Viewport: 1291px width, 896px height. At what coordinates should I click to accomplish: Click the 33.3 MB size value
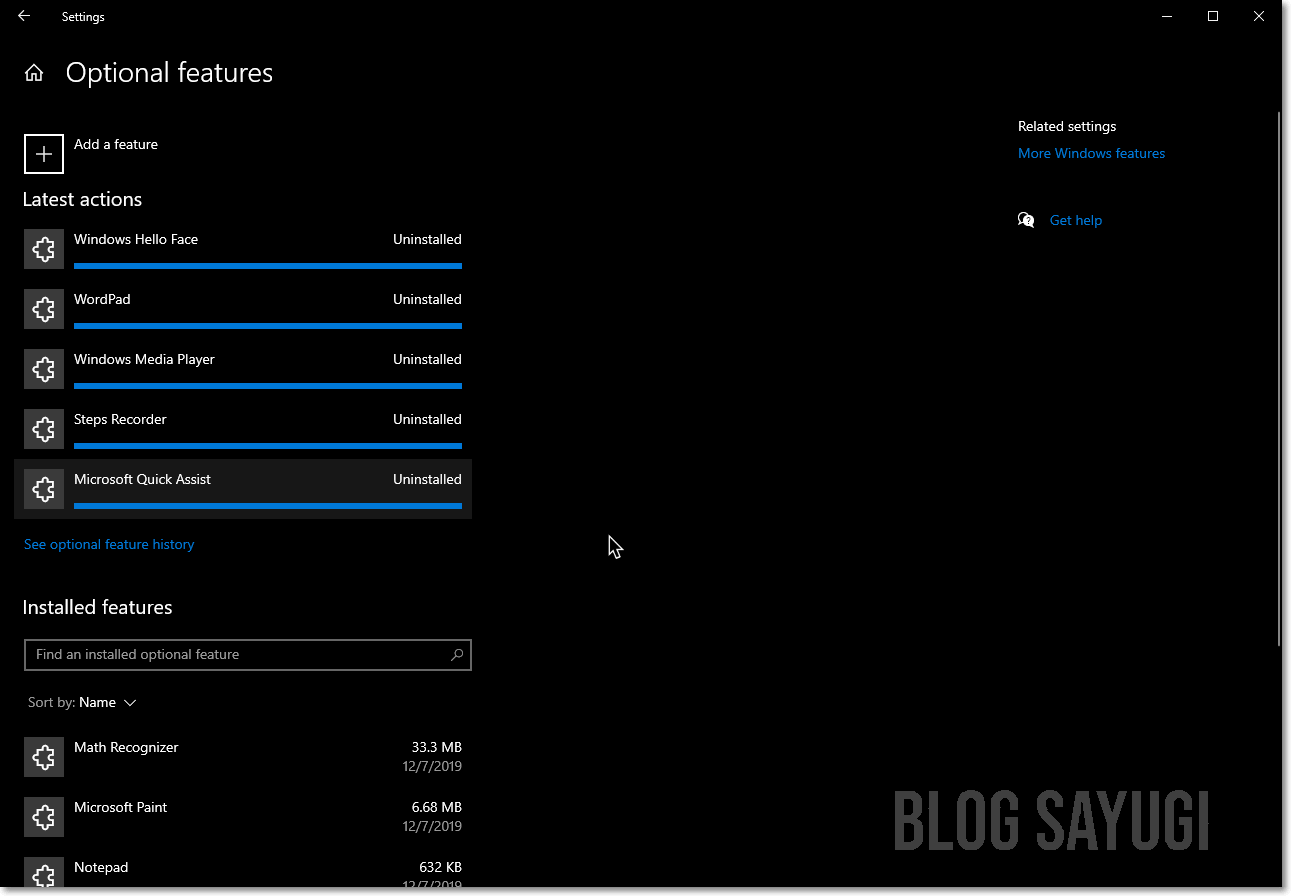pyautogui.click(x=437, y=747)
